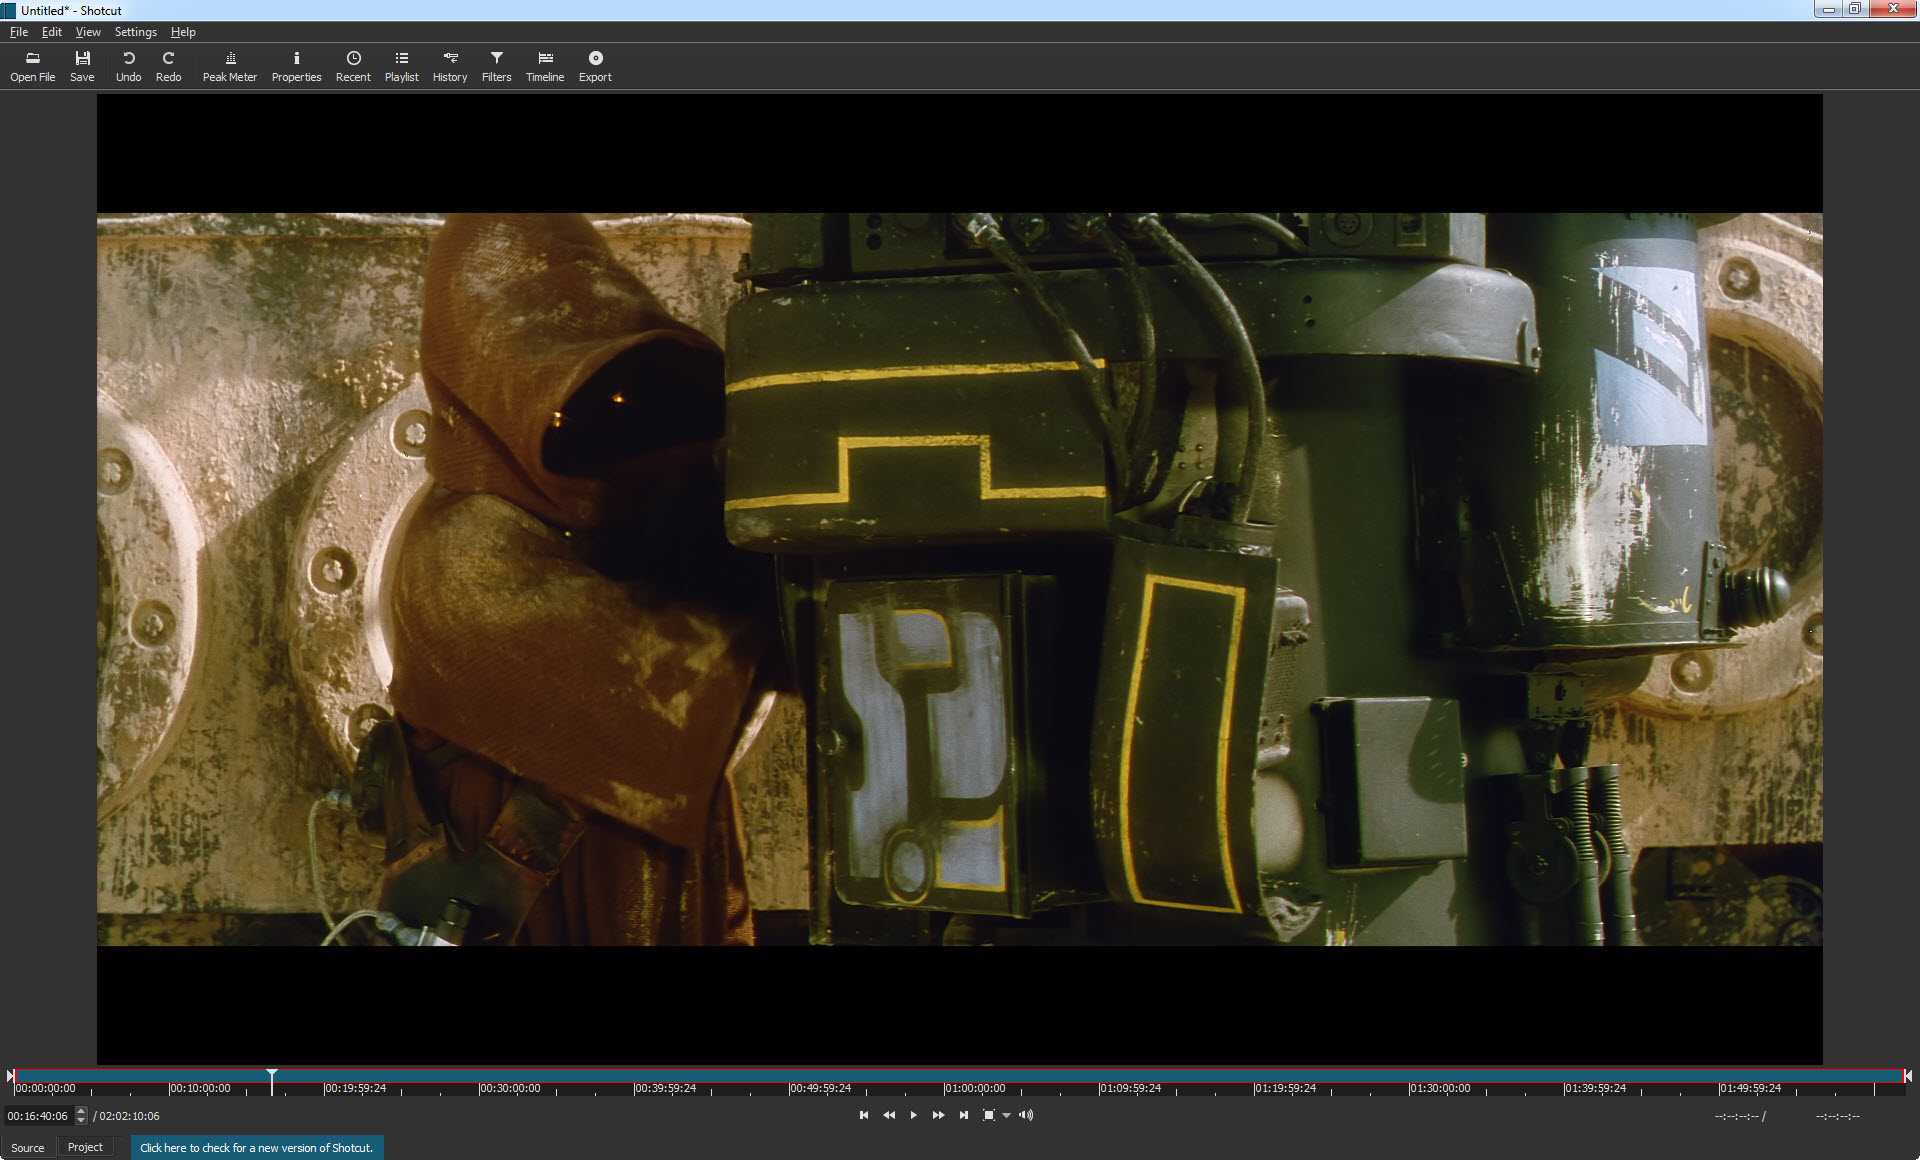Click the 00:10:00:00 ruler label
Image resolution: width=1920 pixels, height=1160 pixels.
[x=201, y=1089]
